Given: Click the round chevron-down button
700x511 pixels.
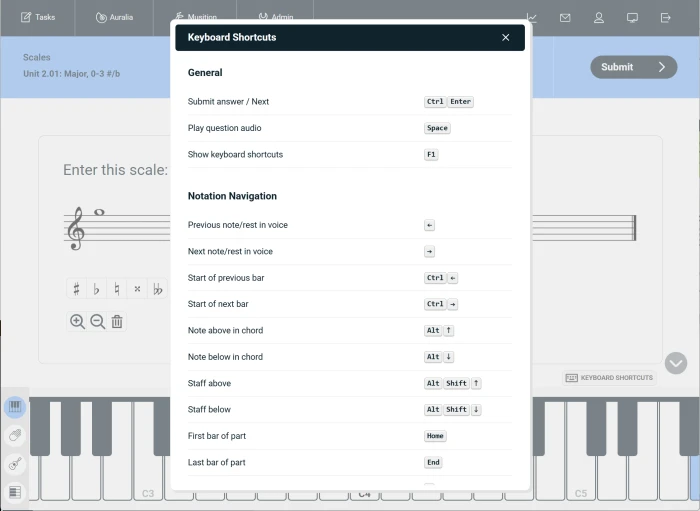Looking at the screenshot, I should (676, 363).
